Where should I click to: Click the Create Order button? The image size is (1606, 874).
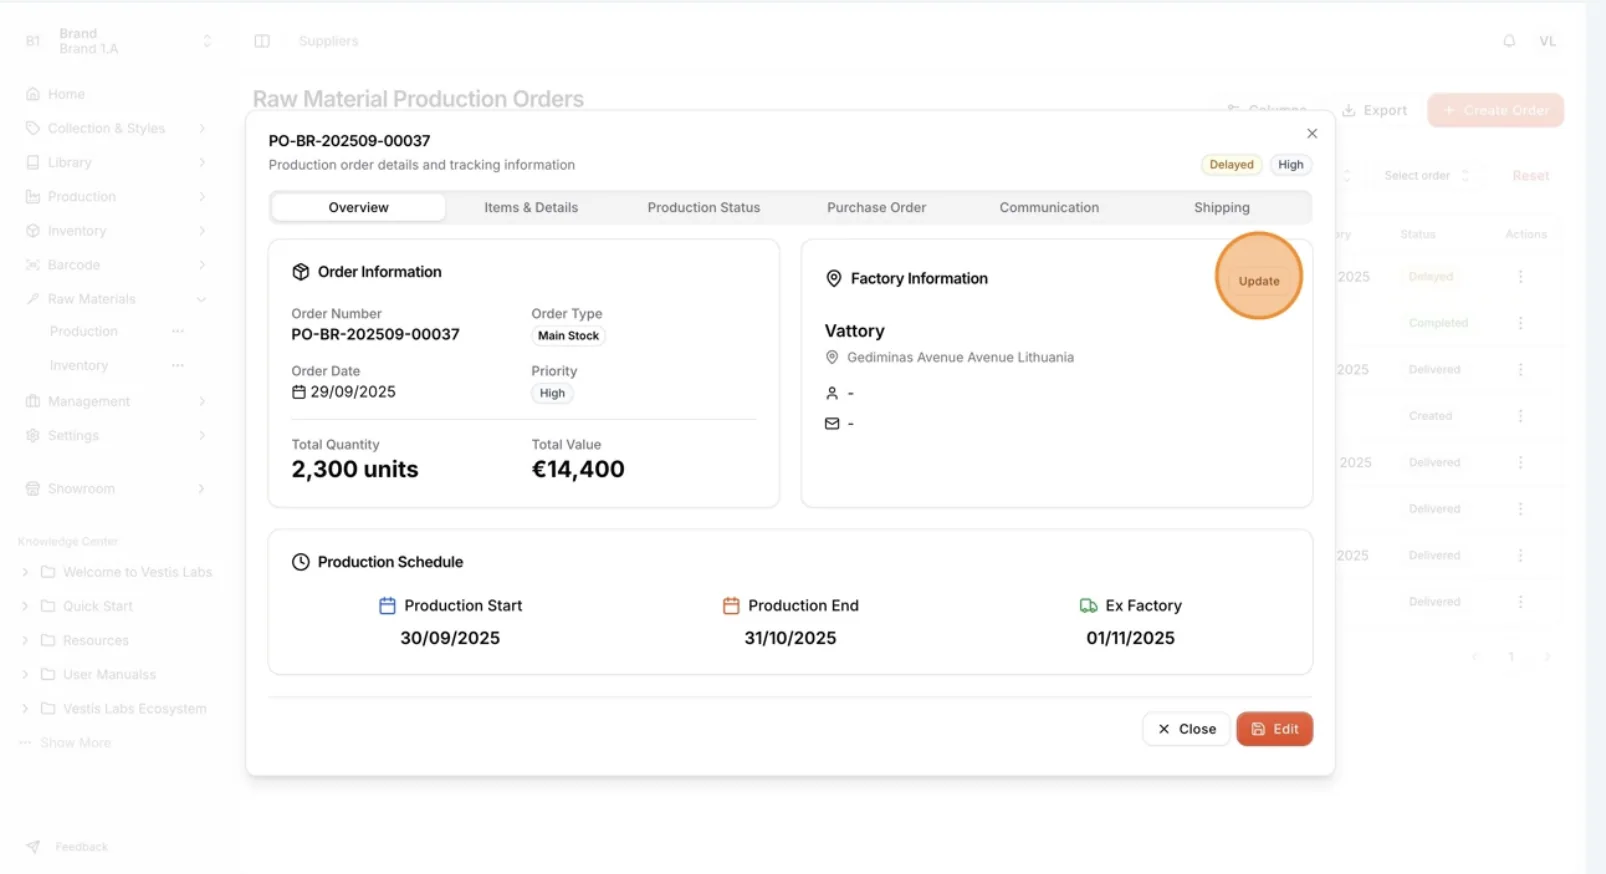tap(1496, 110)
